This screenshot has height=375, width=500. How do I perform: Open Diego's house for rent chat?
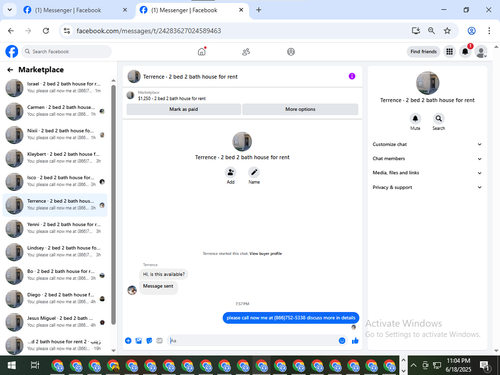(x=55, y=299)
